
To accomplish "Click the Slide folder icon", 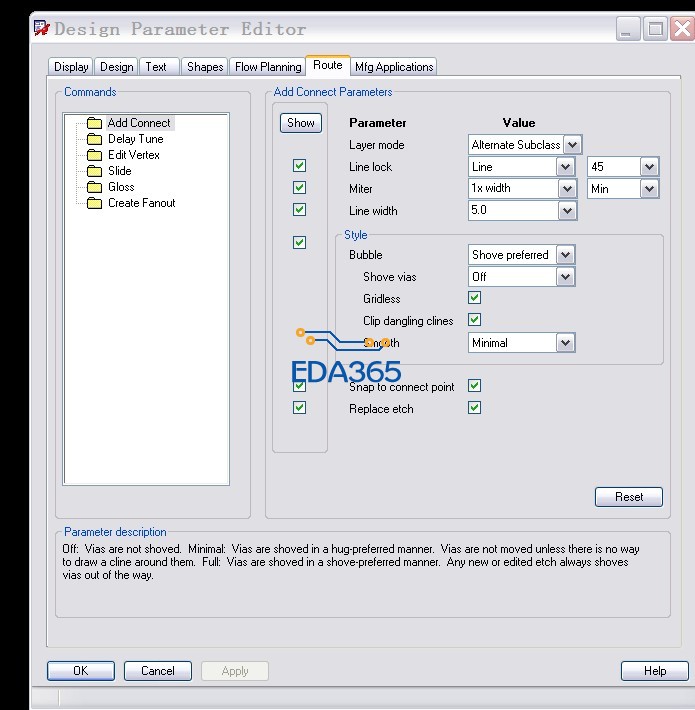I will (x=94, y=171).
